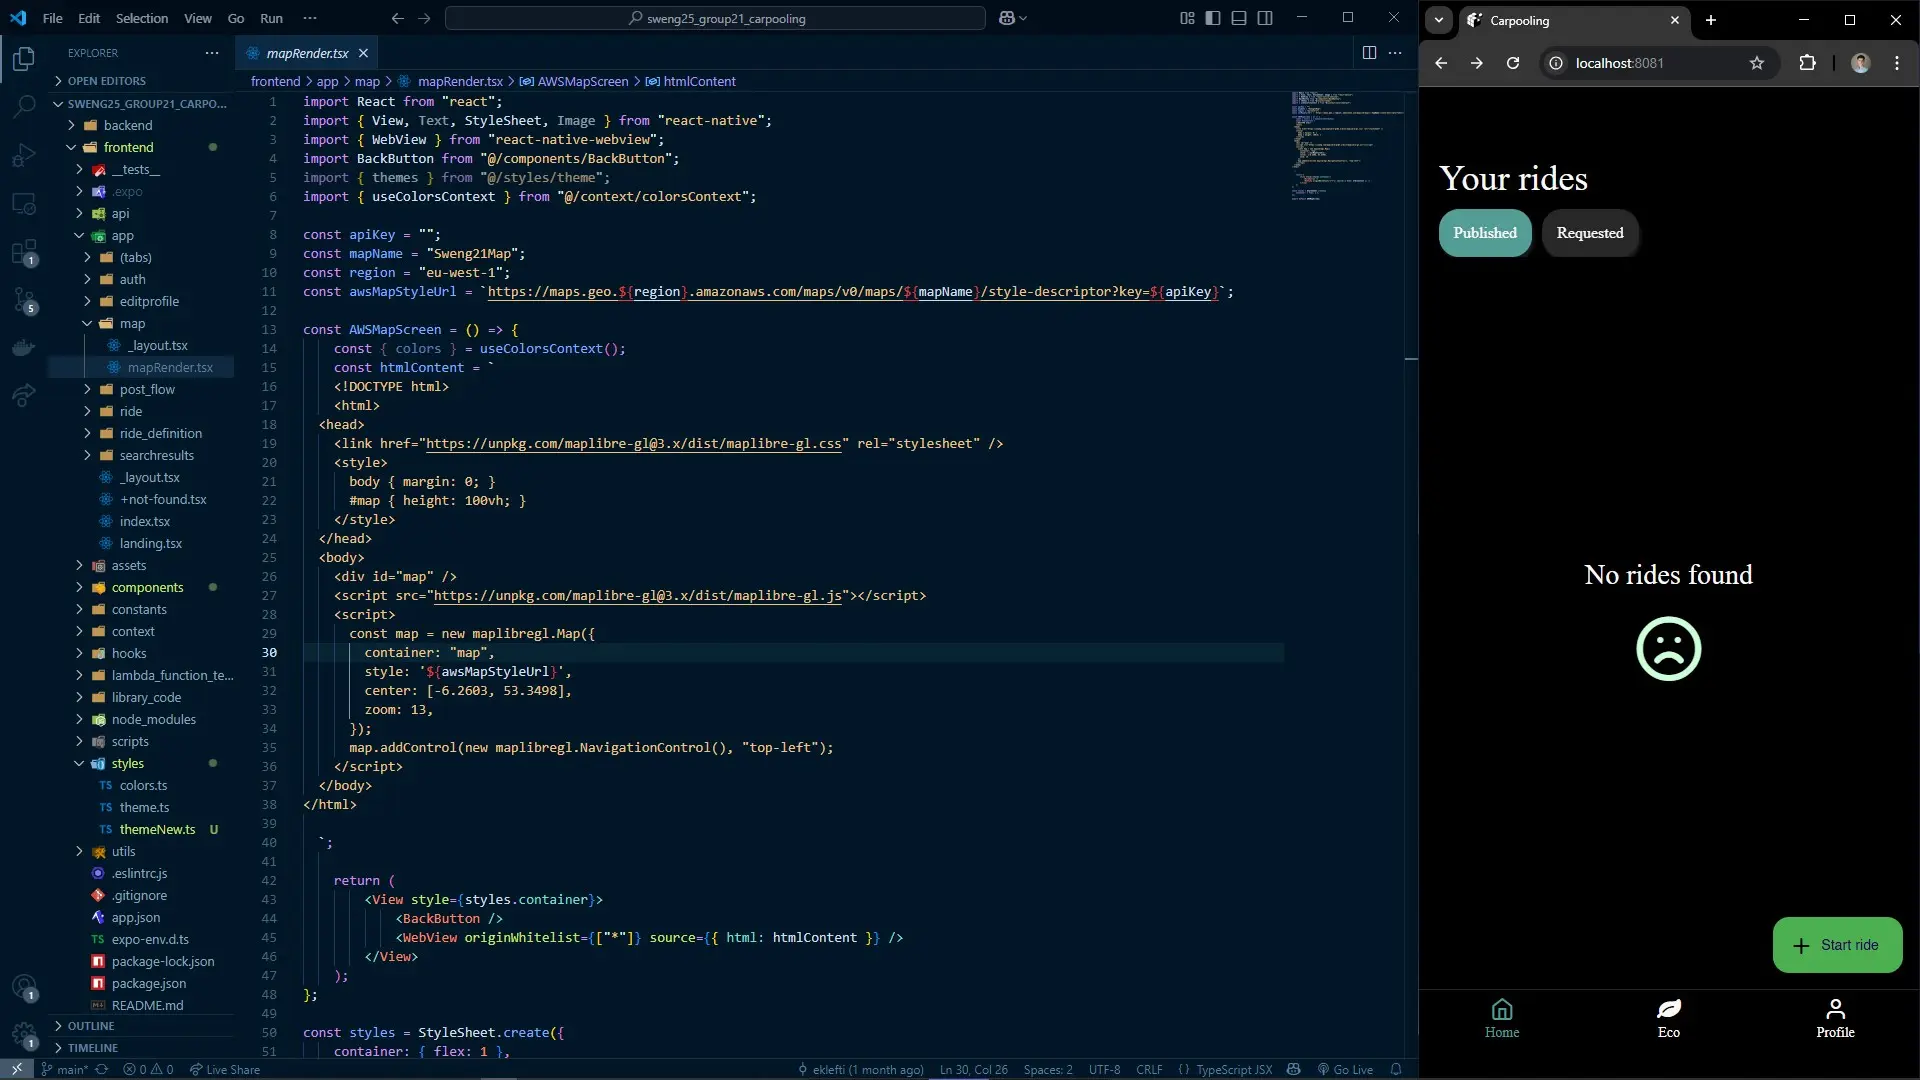Select the Requested rides filter
This screenshot has width=1920, height=1080.
point(1589,233)
